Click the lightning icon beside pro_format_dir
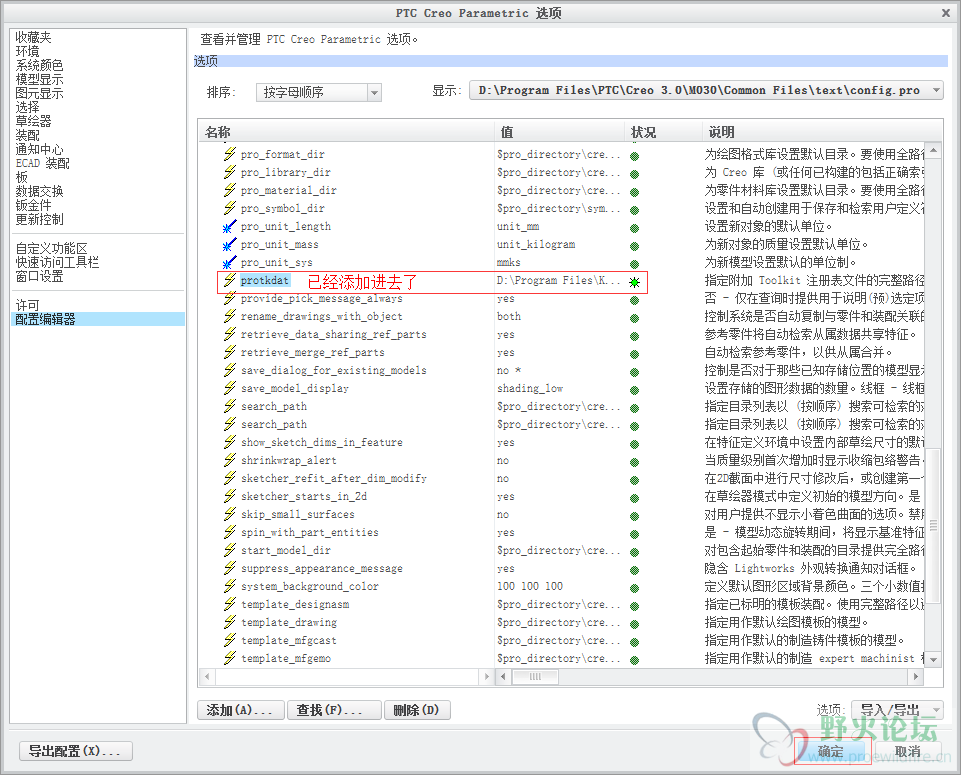Viewport: 961px width, 775px height. click(x=230, y=154)
